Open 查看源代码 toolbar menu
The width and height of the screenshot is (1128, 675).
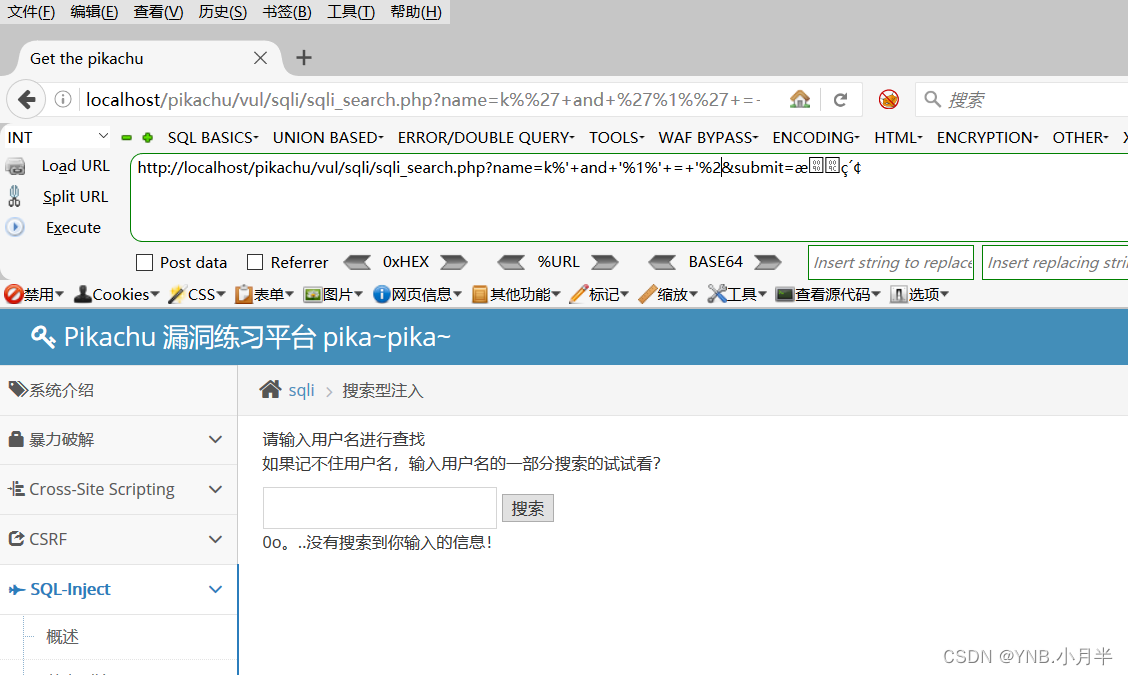[x=828, y=294]
